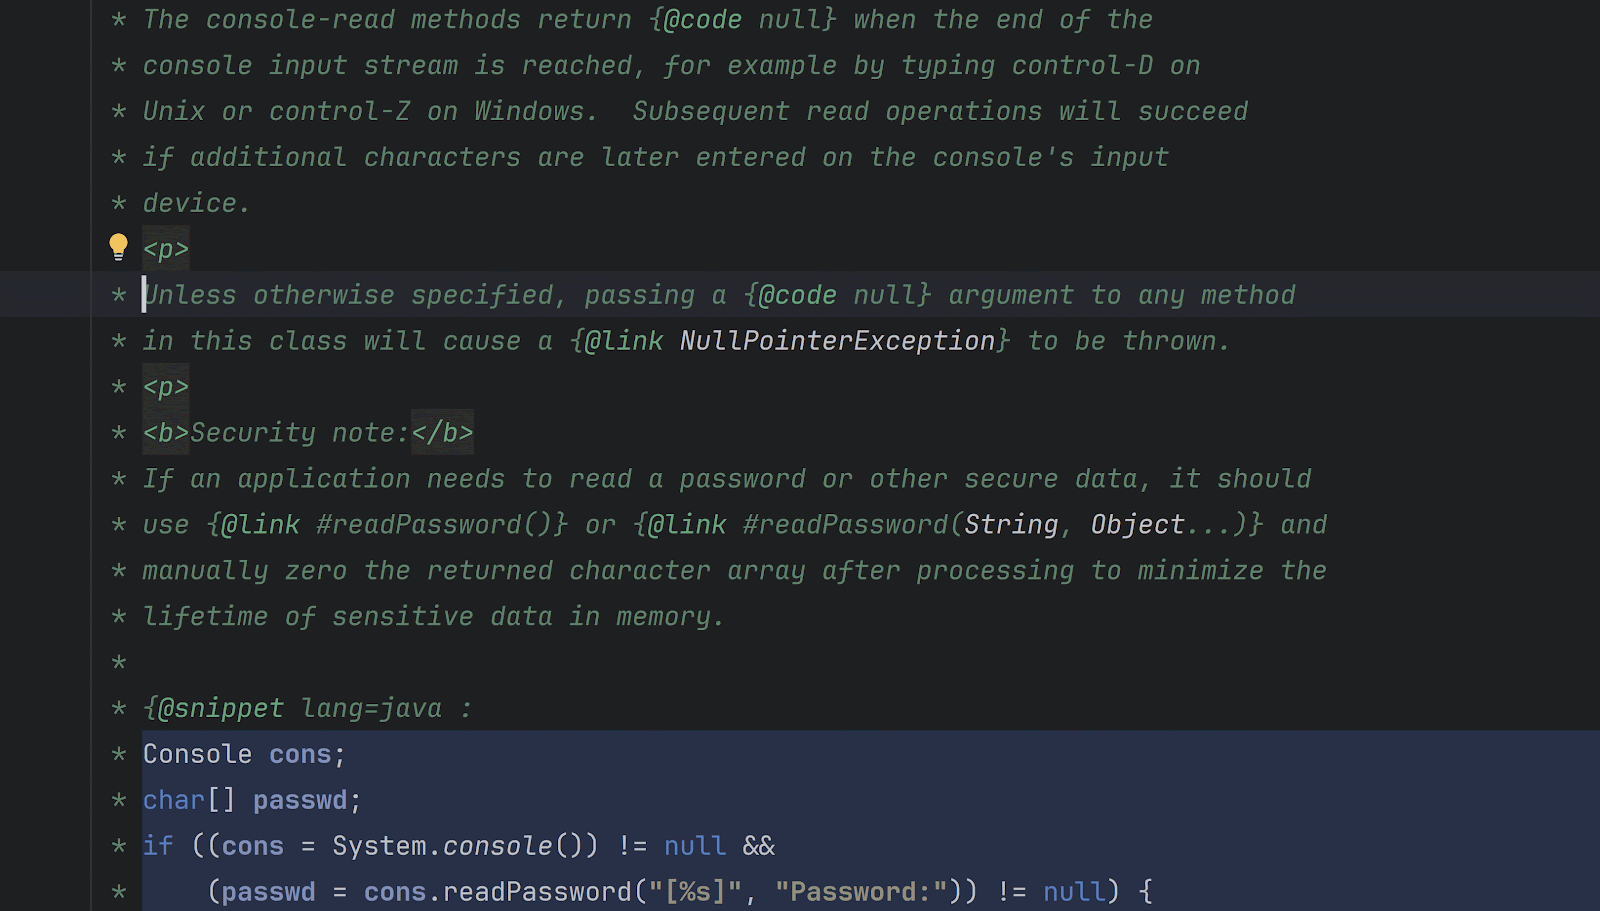This screenshot has width=1600, height=911.
Task: Open the NullPointerException link reference
Action: pyautogui.click(x=837, y=341)
